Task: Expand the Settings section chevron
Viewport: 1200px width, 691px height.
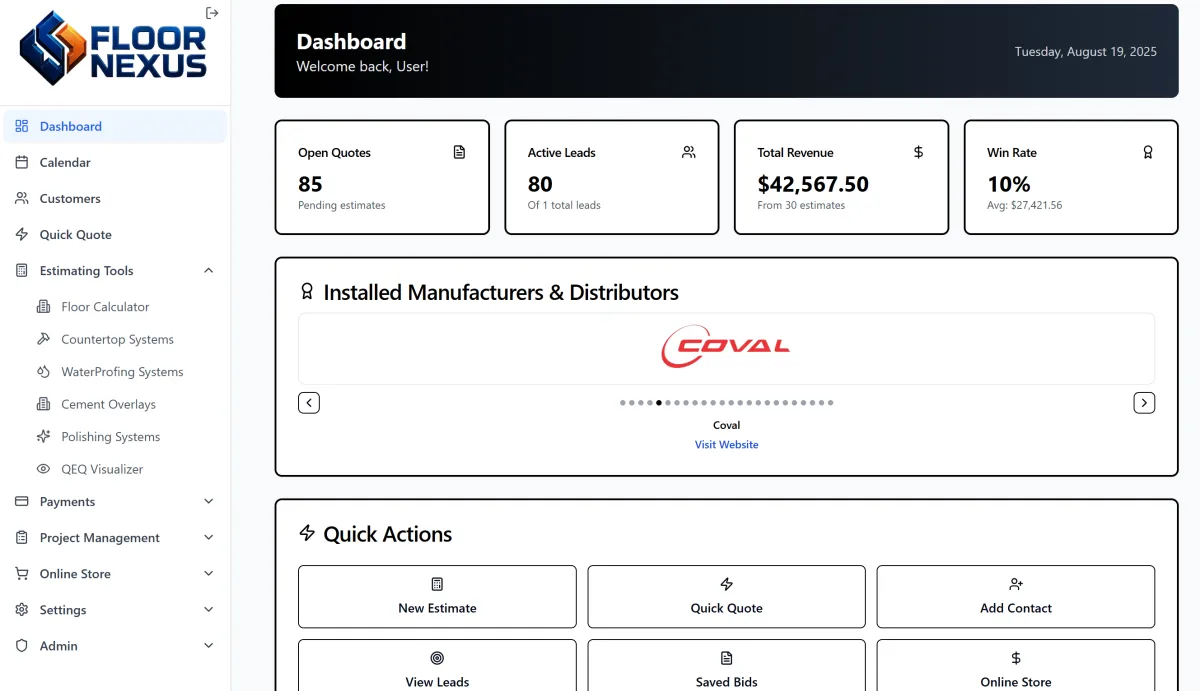Action: 209,609
